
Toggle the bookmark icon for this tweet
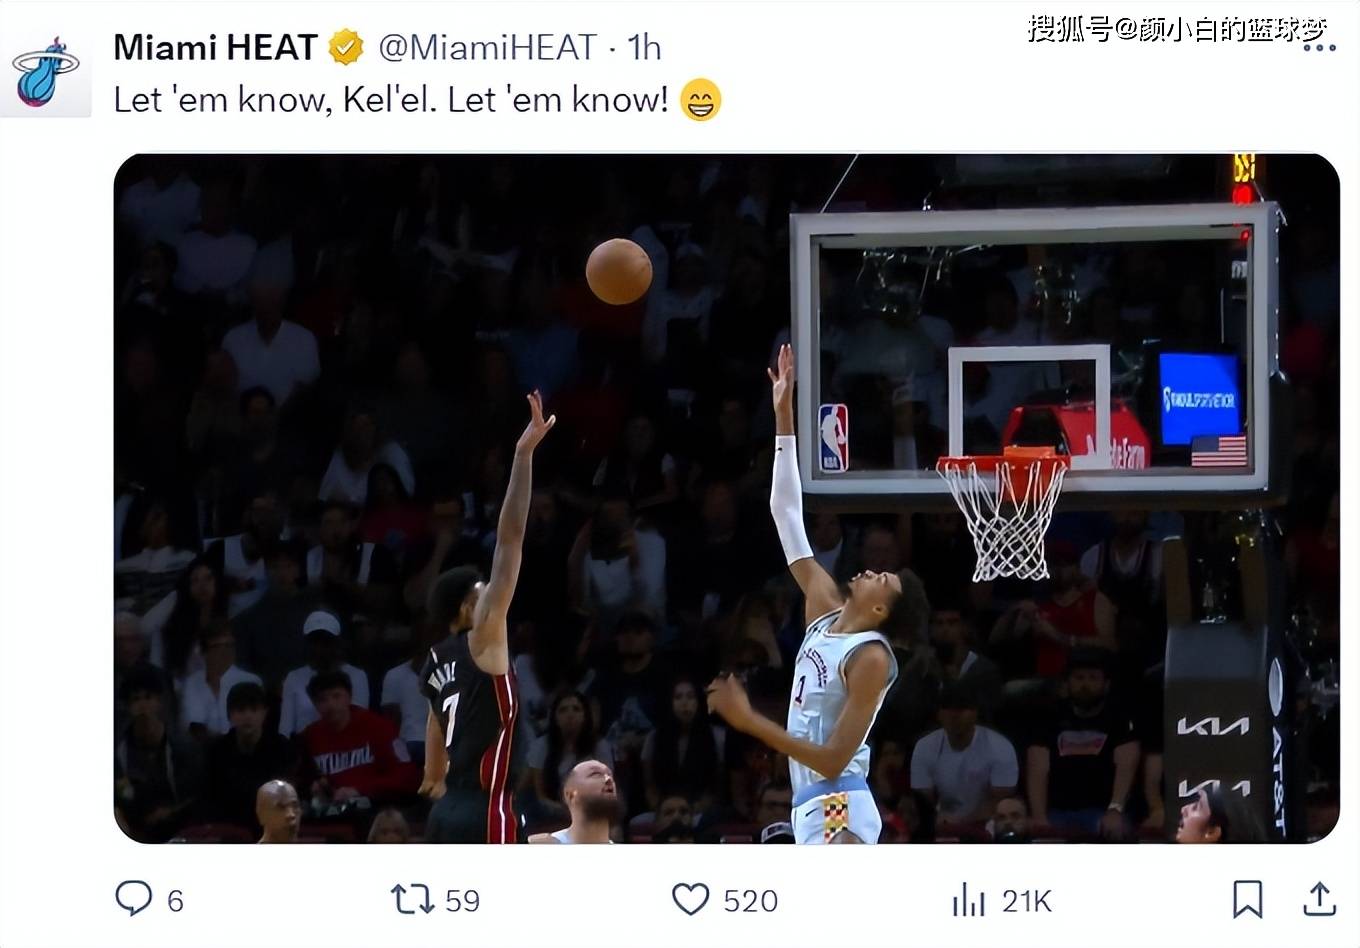[1247, 899]
